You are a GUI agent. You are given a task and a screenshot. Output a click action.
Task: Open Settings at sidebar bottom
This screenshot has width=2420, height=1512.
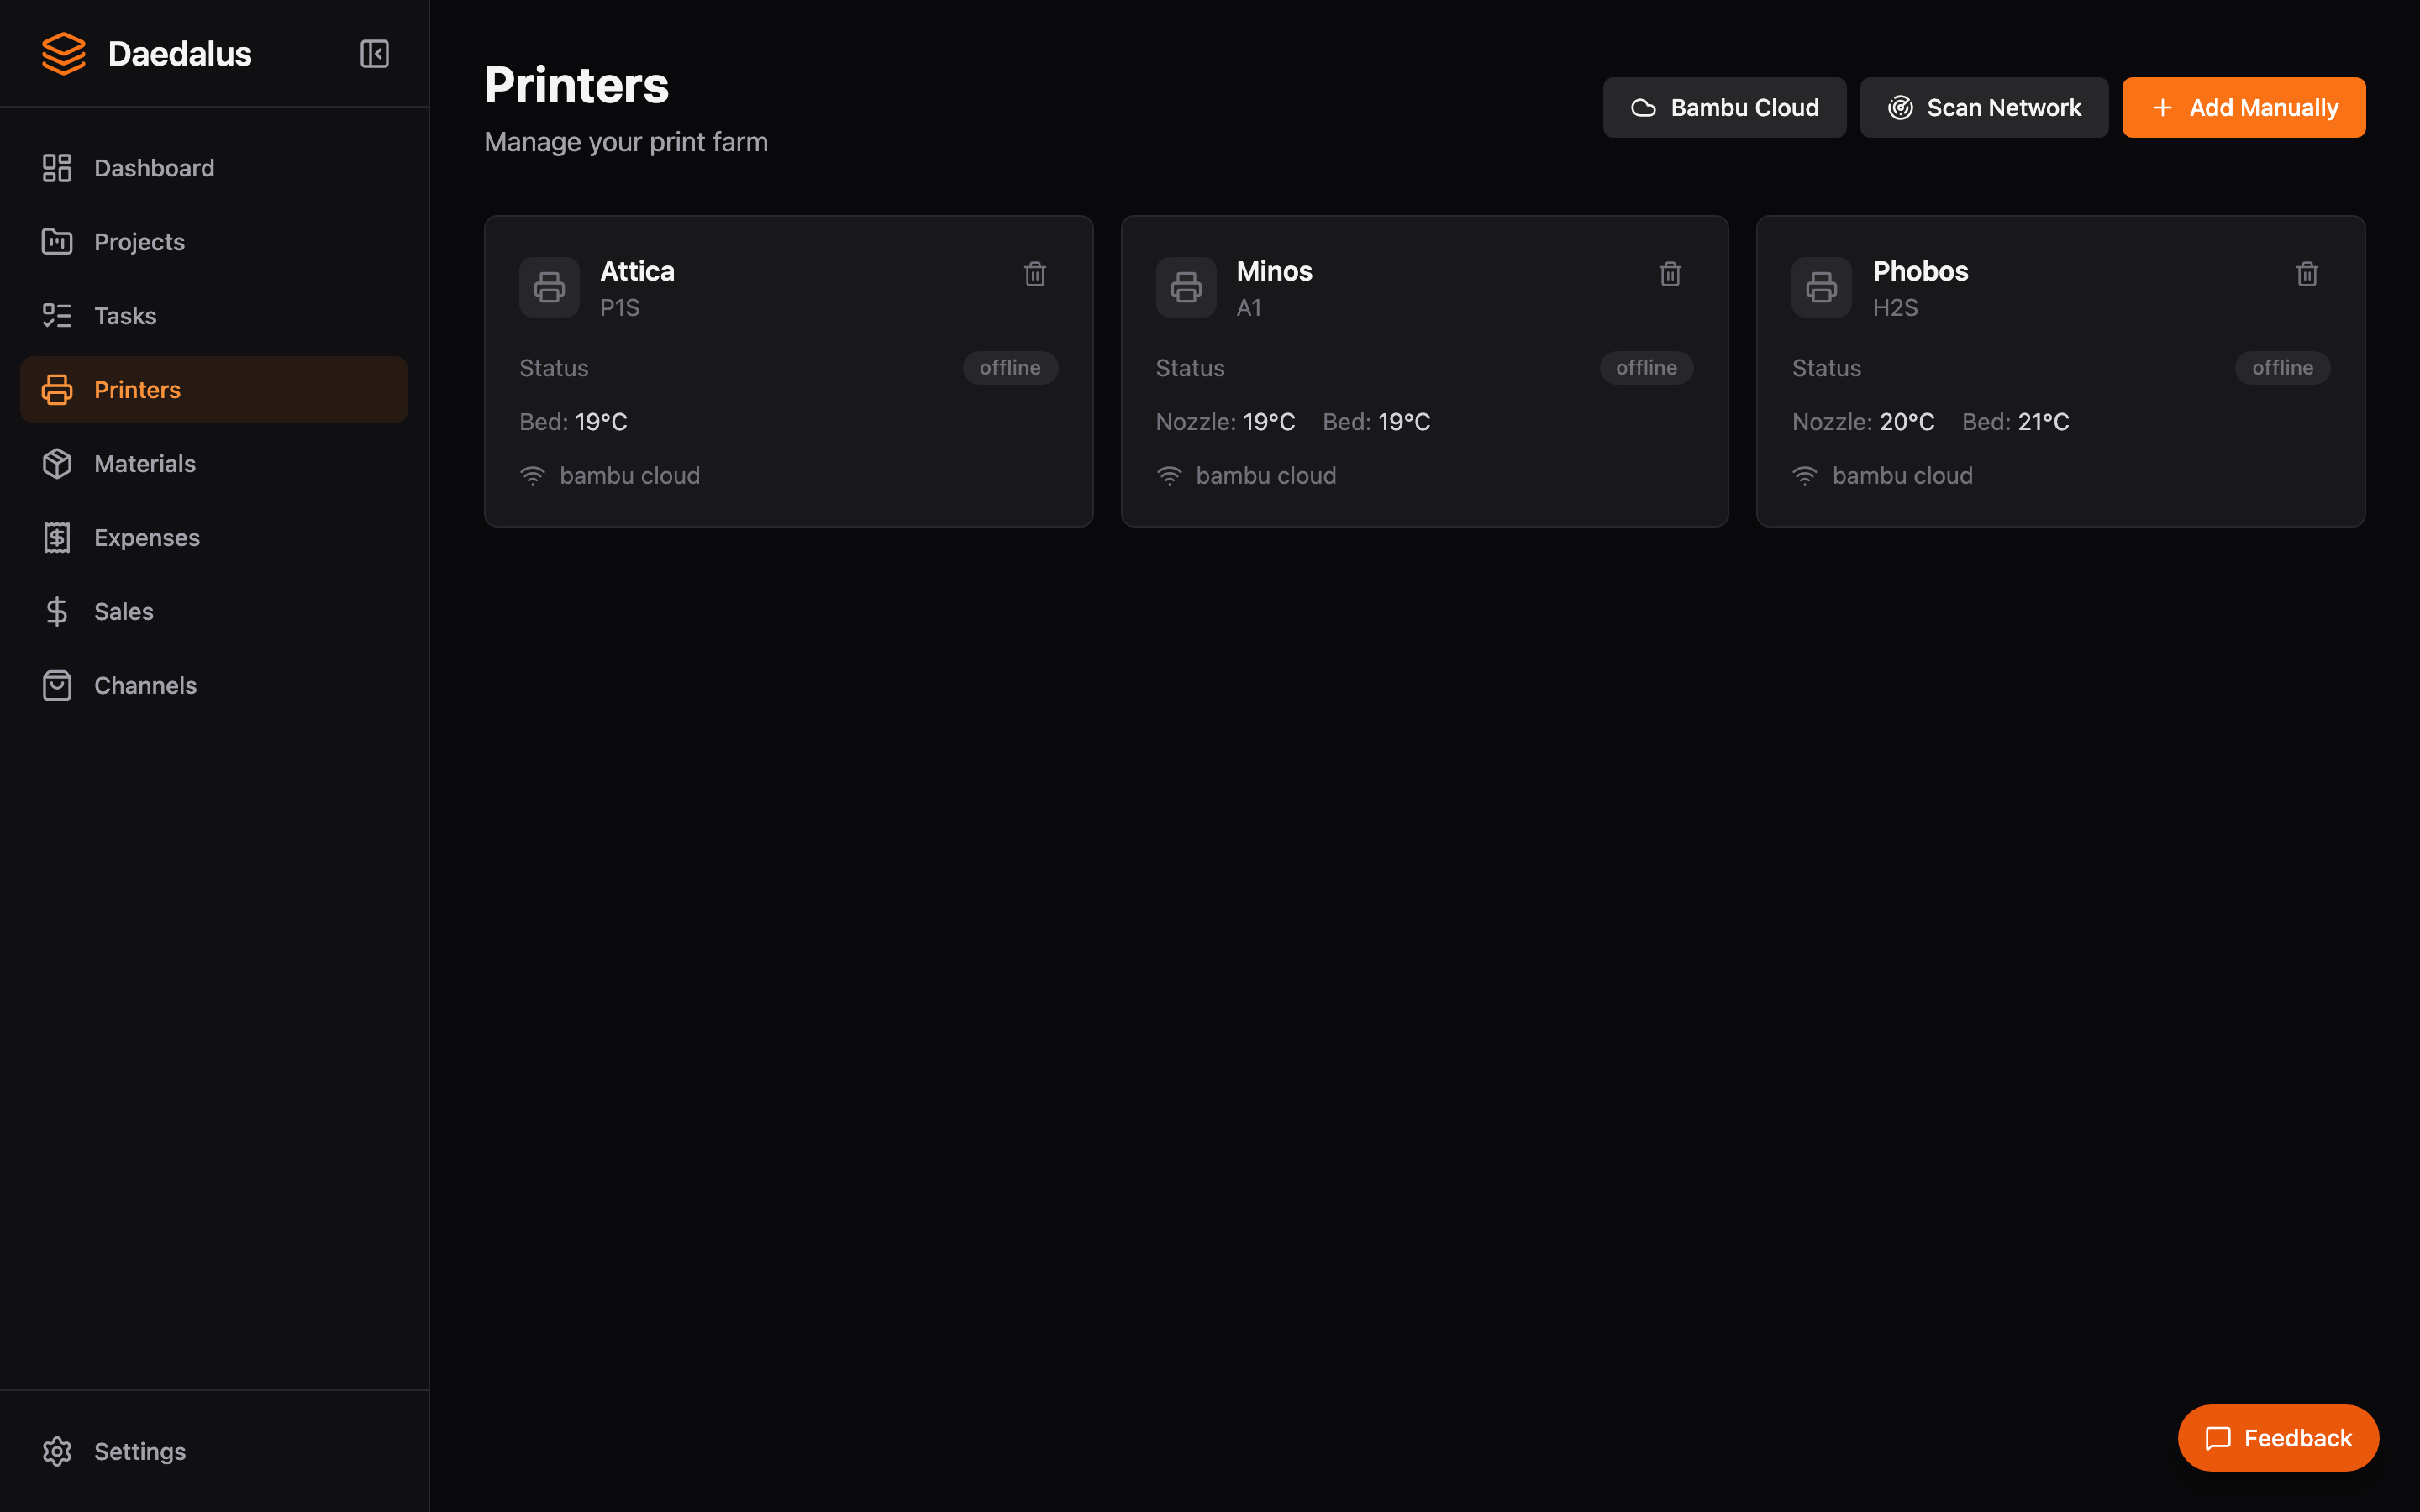140,1452
